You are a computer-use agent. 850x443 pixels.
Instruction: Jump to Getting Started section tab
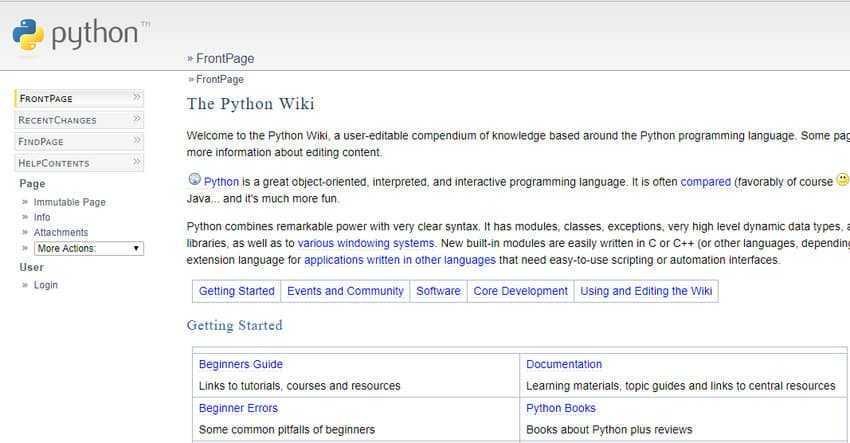[236, 291]
